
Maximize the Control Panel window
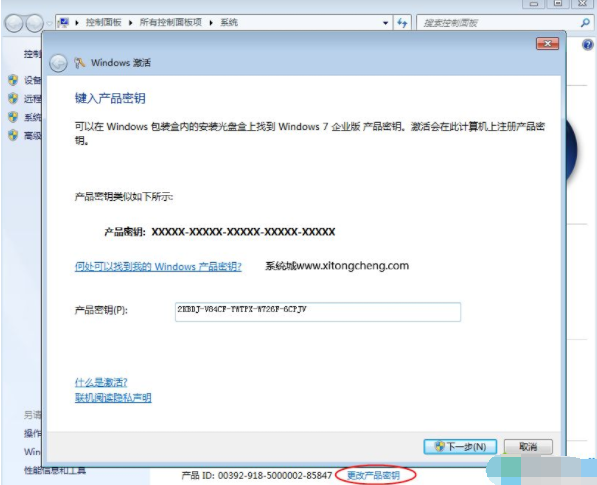click(x=558, y=3)
